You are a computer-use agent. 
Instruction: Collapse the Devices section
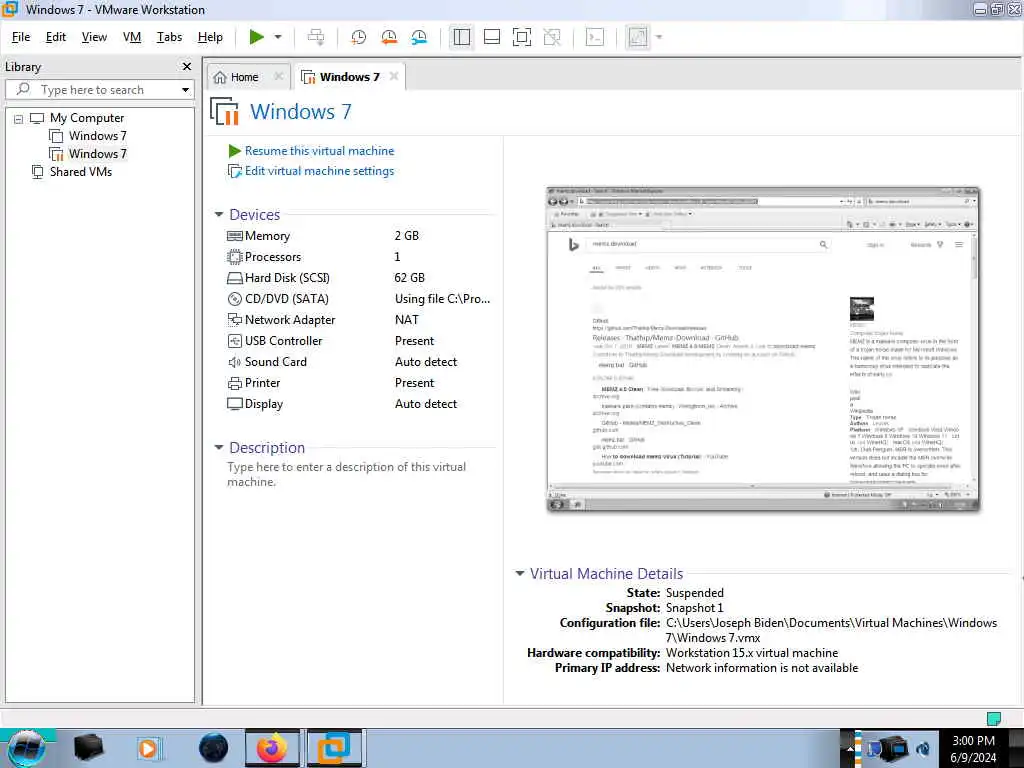pos(219,214)
